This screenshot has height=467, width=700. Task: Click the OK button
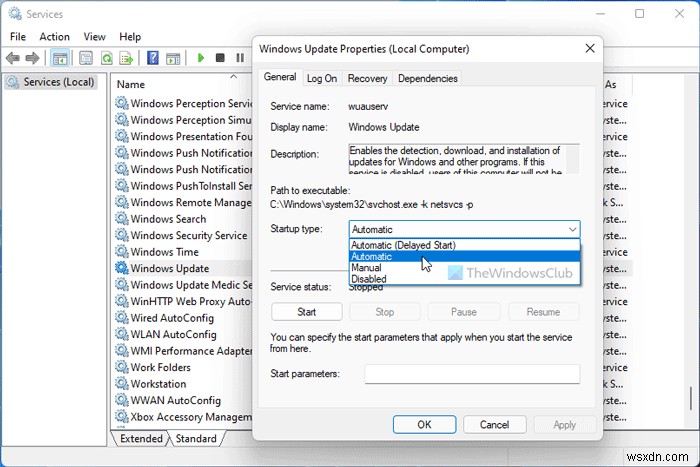[x=424, y=424]
